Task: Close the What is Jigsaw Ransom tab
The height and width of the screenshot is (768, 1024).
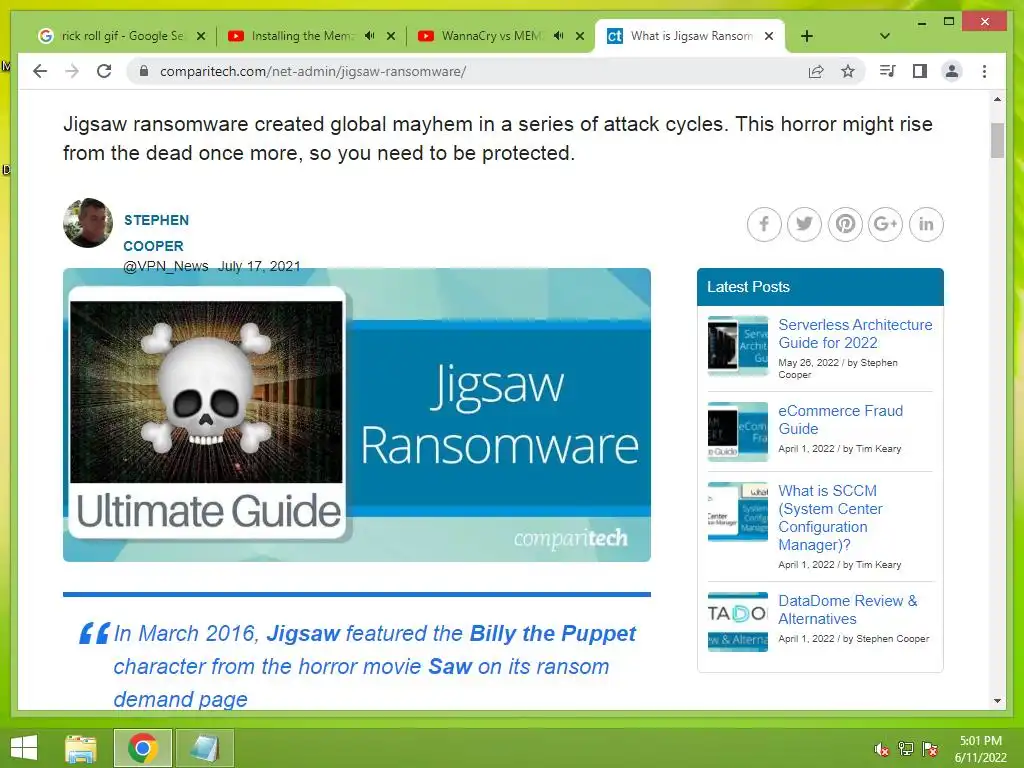Action: pyautogui.click(x=769, y=36)
